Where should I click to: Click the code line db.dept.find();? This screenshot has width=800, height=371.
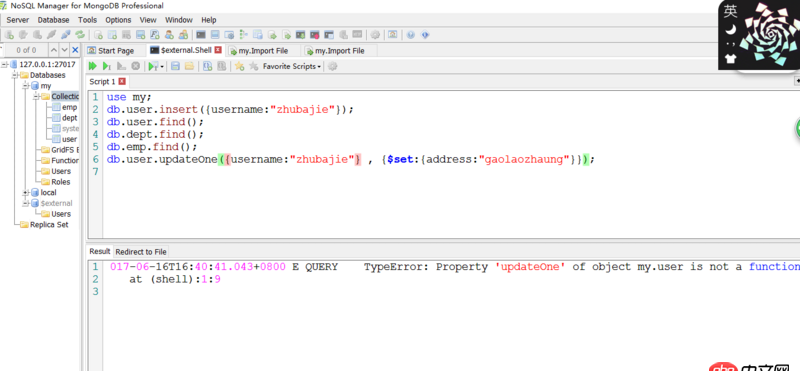pyautogui.click(x=155, y=134)
